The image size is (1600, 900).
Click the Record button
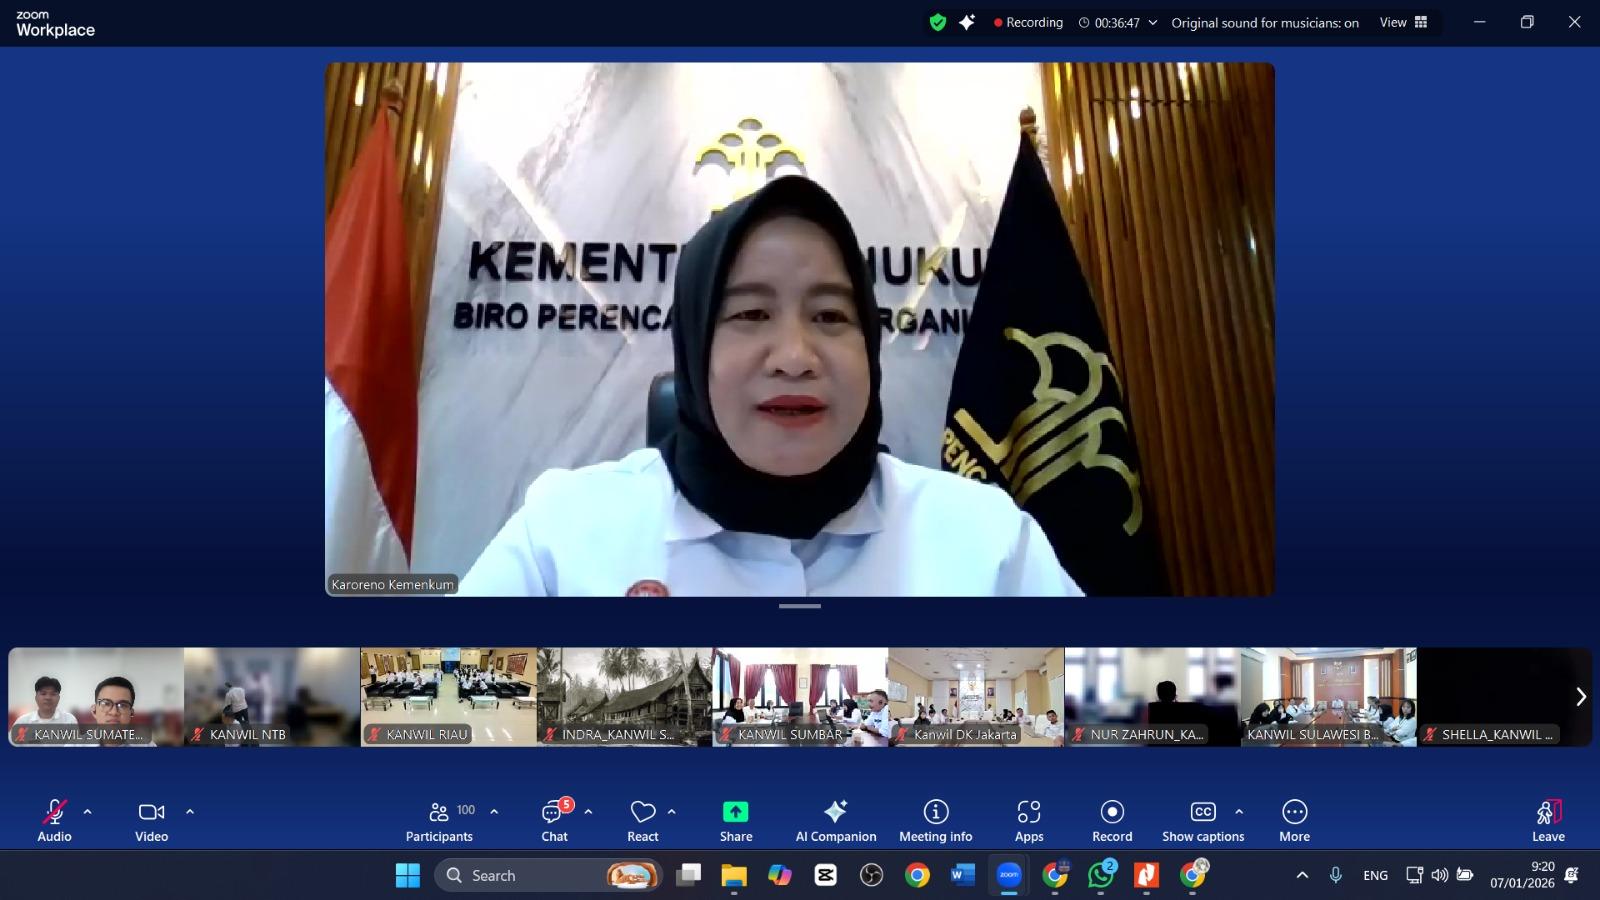click(x=1112, y=821)
